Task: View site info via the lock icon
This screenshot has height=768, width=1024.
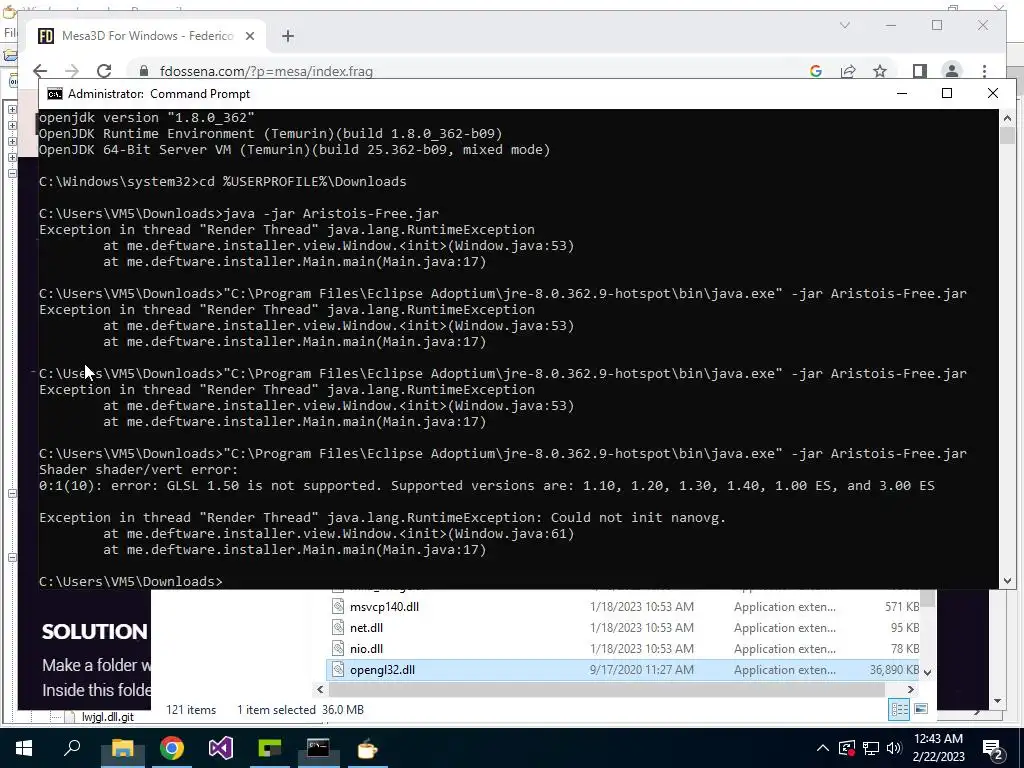Action: pyautogui.click(x=144, y=71)
